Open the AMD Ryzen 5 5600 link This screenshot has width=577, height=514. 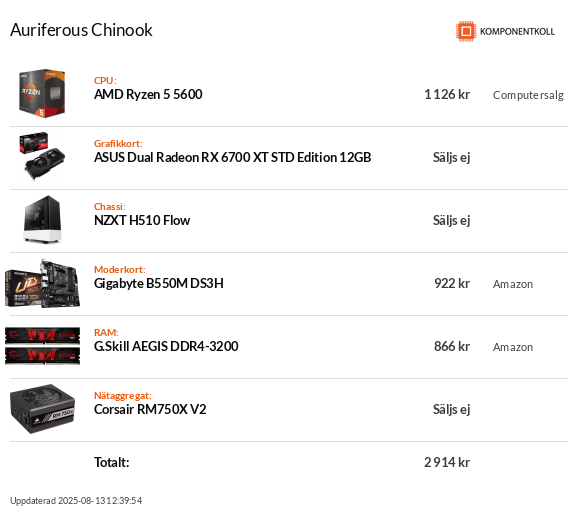click(148, 95)
